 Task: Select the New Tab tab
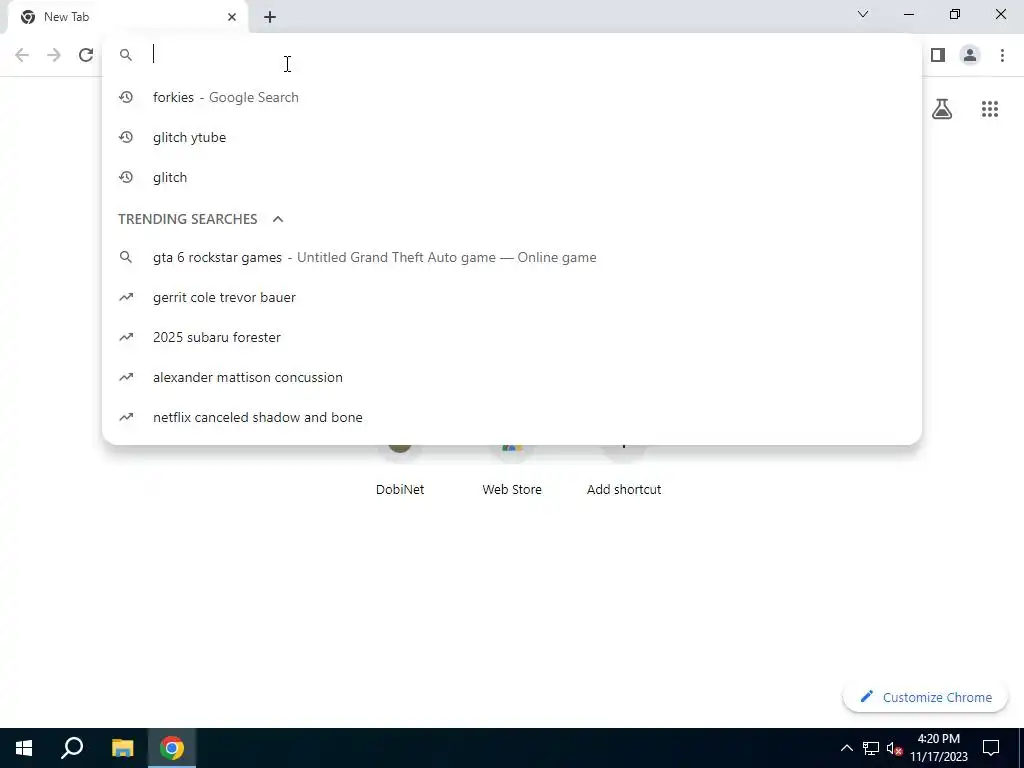[x=127, y=17]
